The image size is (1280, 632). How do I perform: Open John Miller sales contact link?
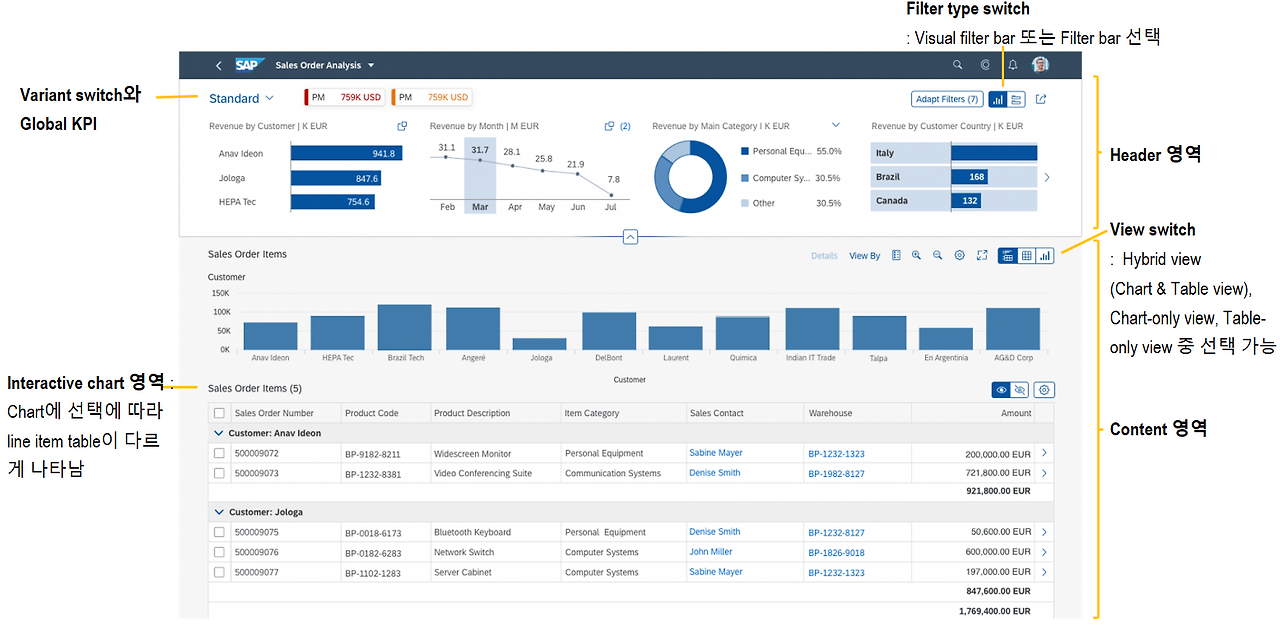click(x=711, y=552)
